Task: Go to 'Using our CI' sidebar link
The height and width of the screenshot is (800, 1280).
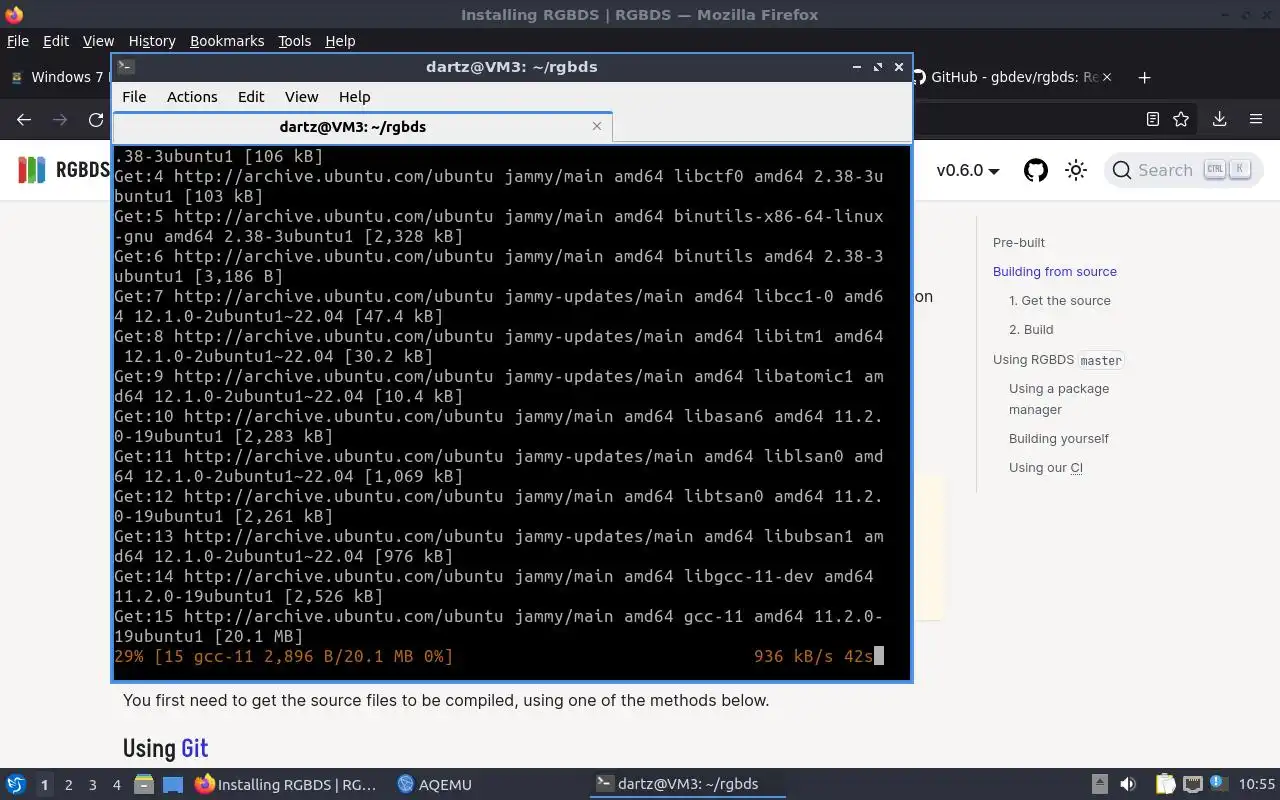Action: (x=1046, y=467)
